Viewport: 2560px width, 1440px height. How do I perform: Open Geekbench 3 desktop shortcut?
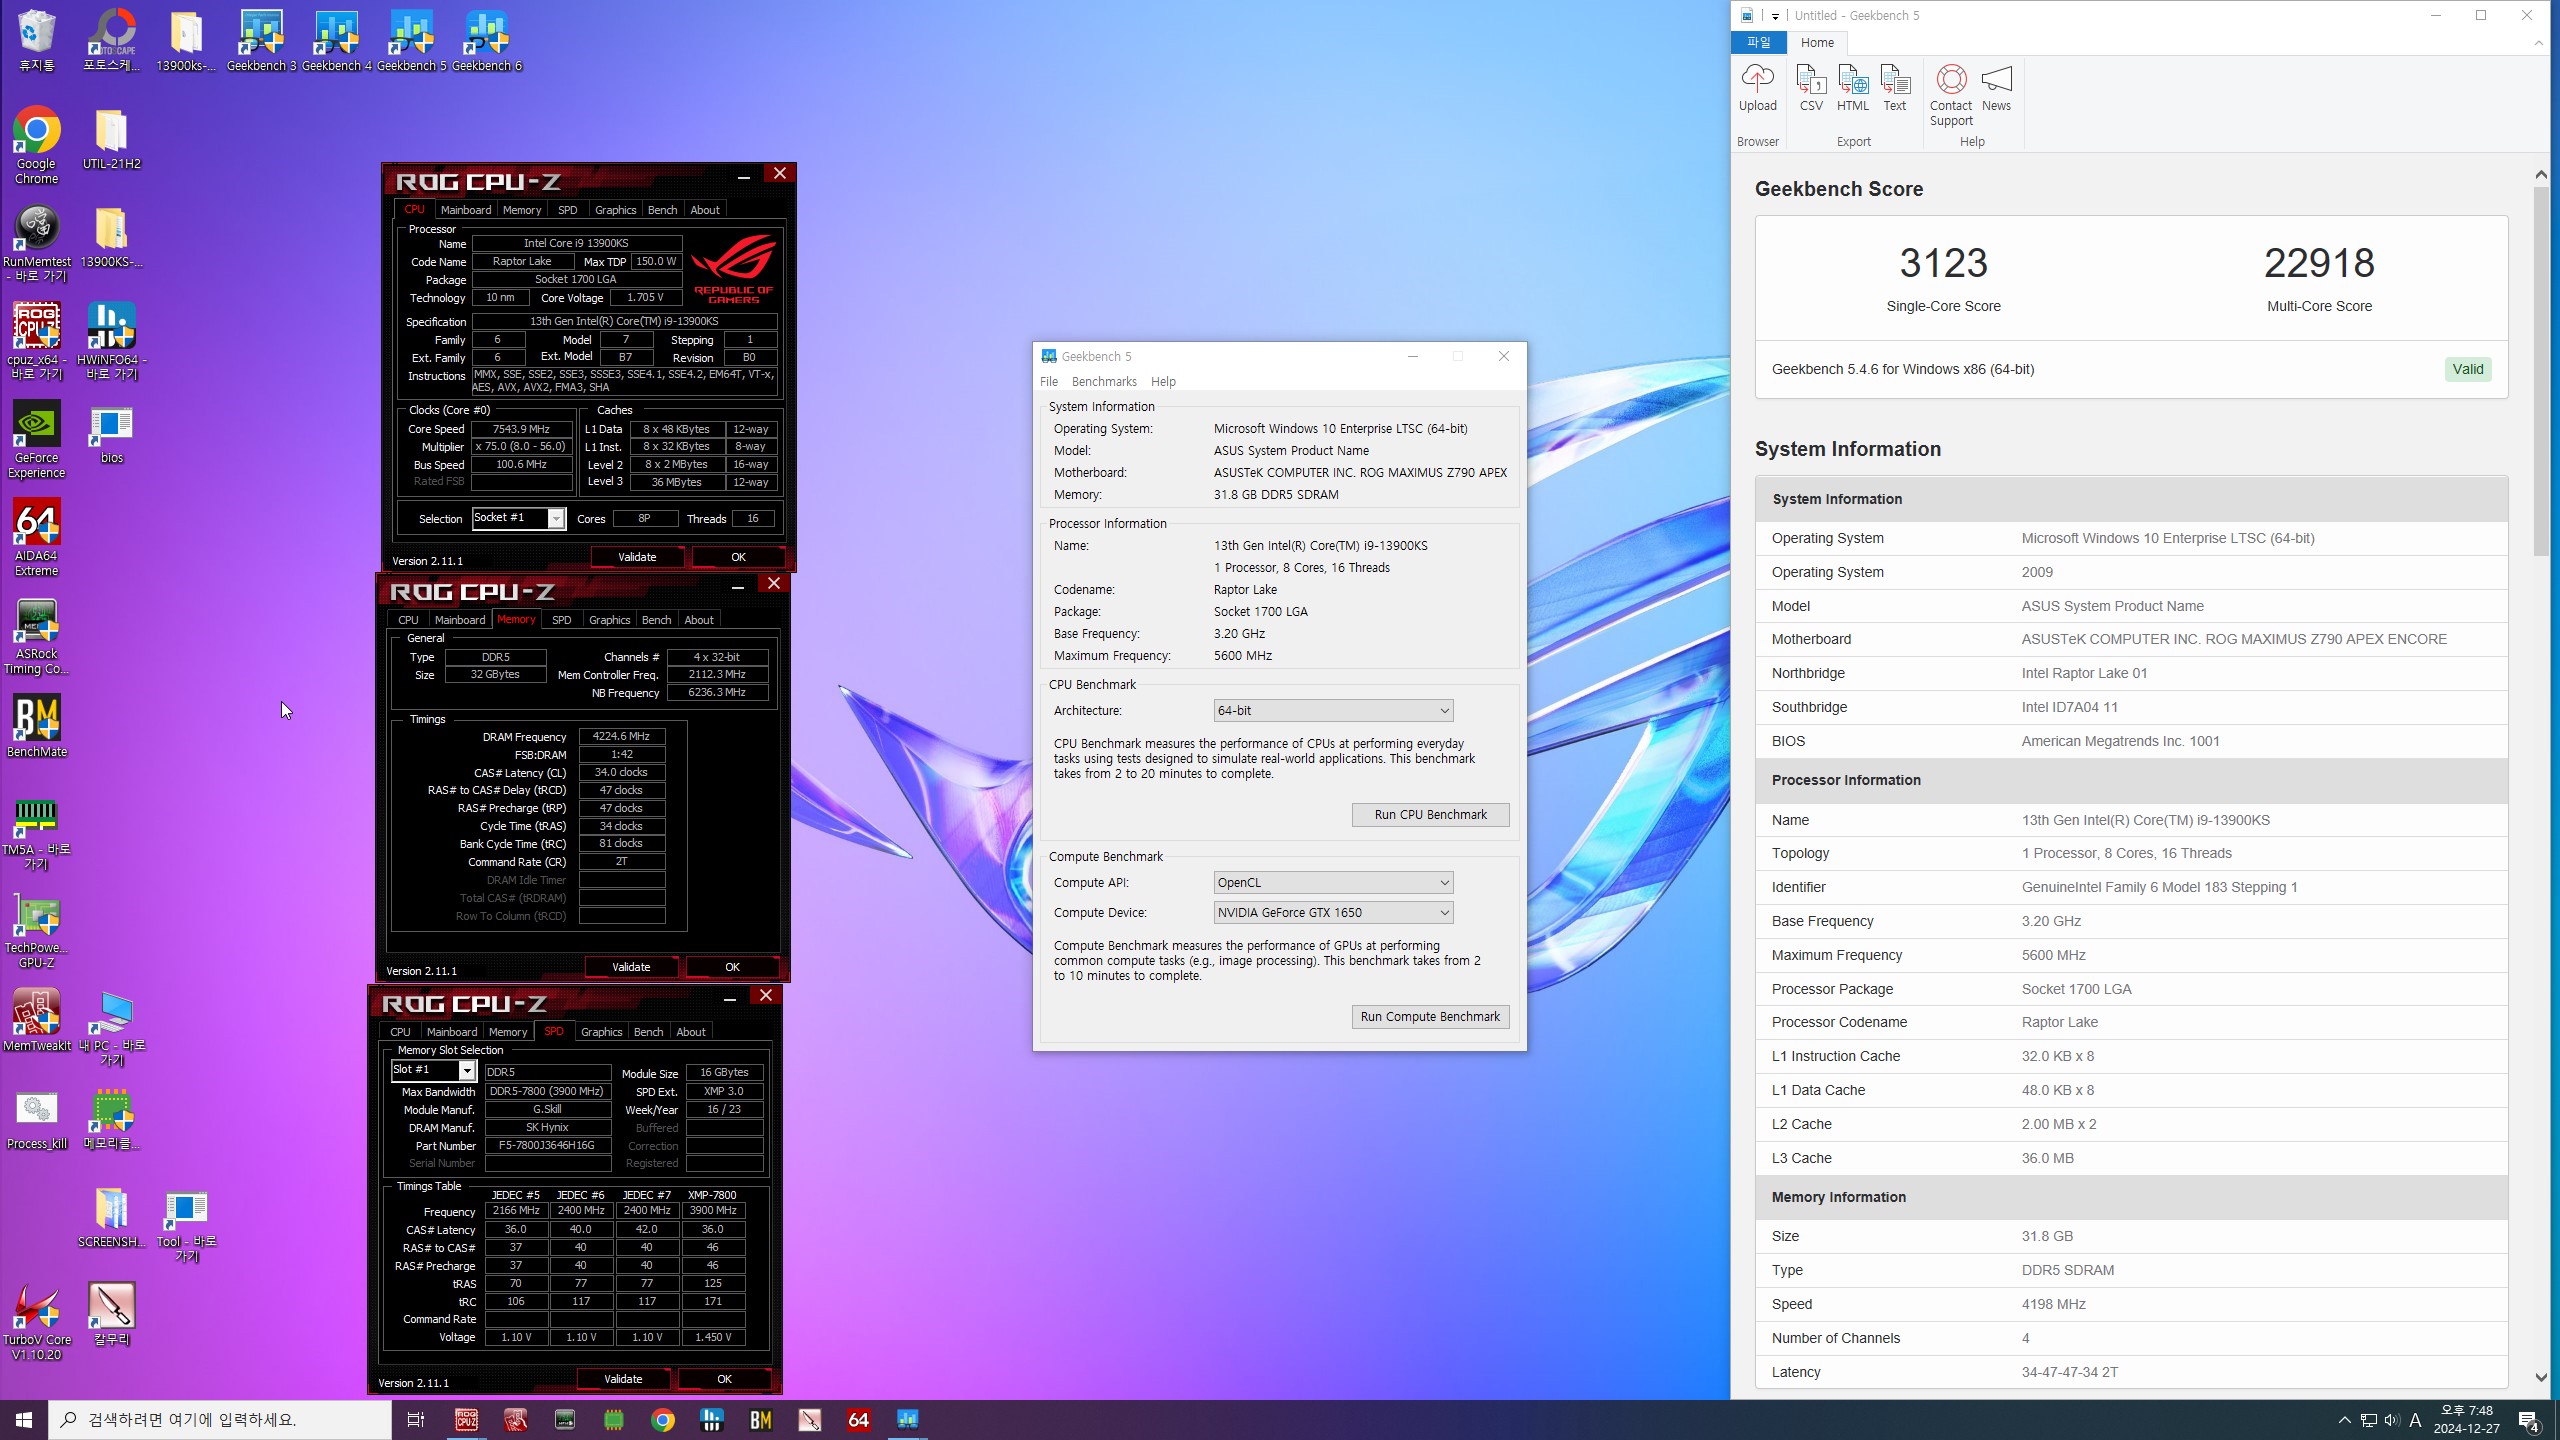coord(261,40)
